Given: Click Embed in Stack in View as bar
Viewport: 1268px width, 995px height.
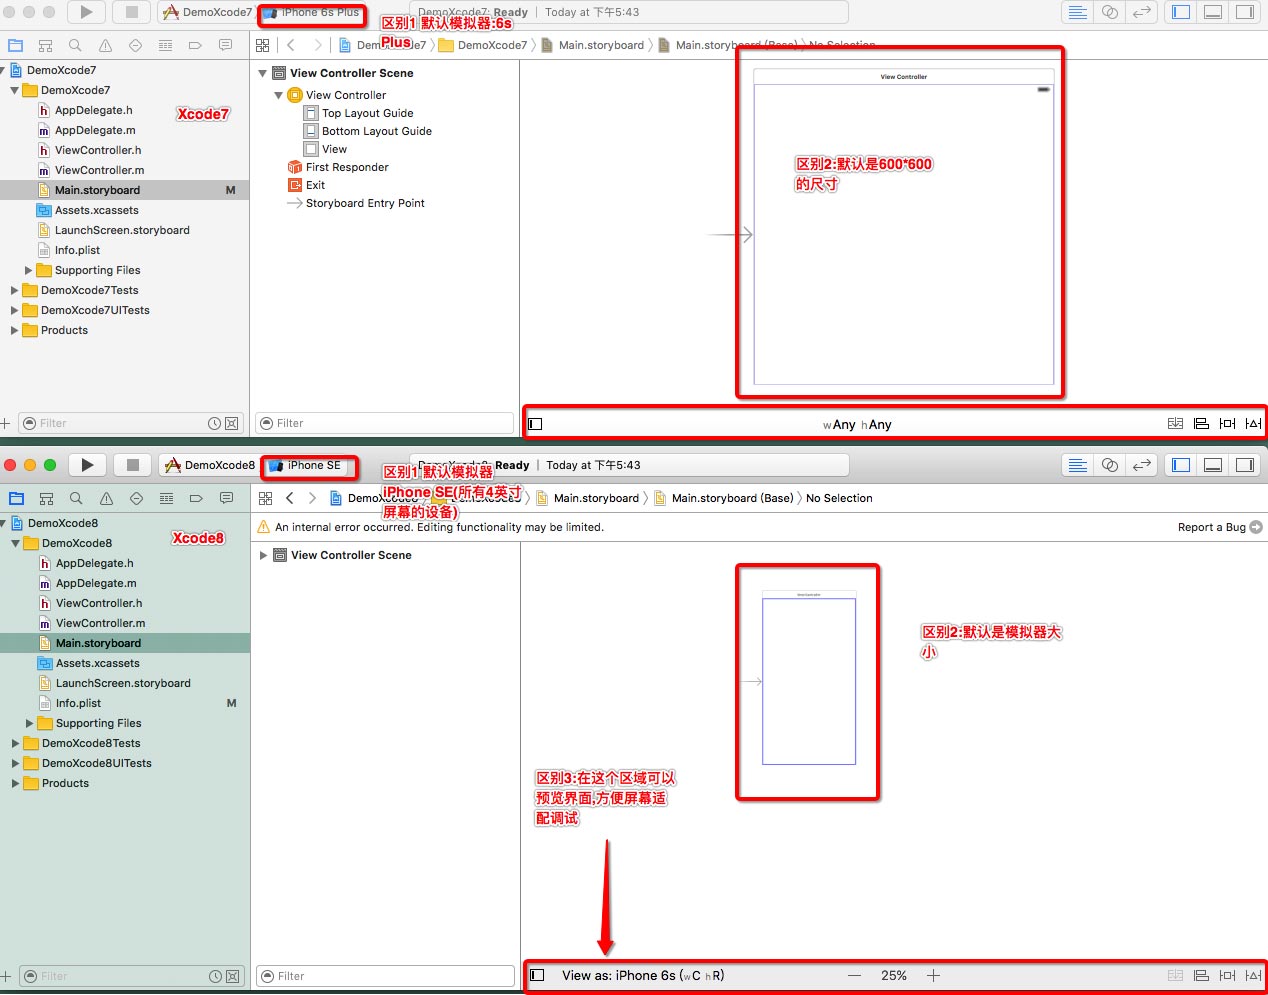Looking at the screenshot, I should pos(1176,976).
